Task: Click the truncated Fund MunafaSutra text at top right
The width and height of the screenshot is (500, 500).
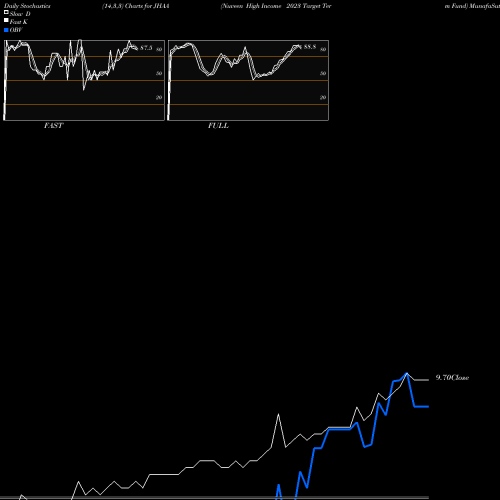Action: (472, 6)
